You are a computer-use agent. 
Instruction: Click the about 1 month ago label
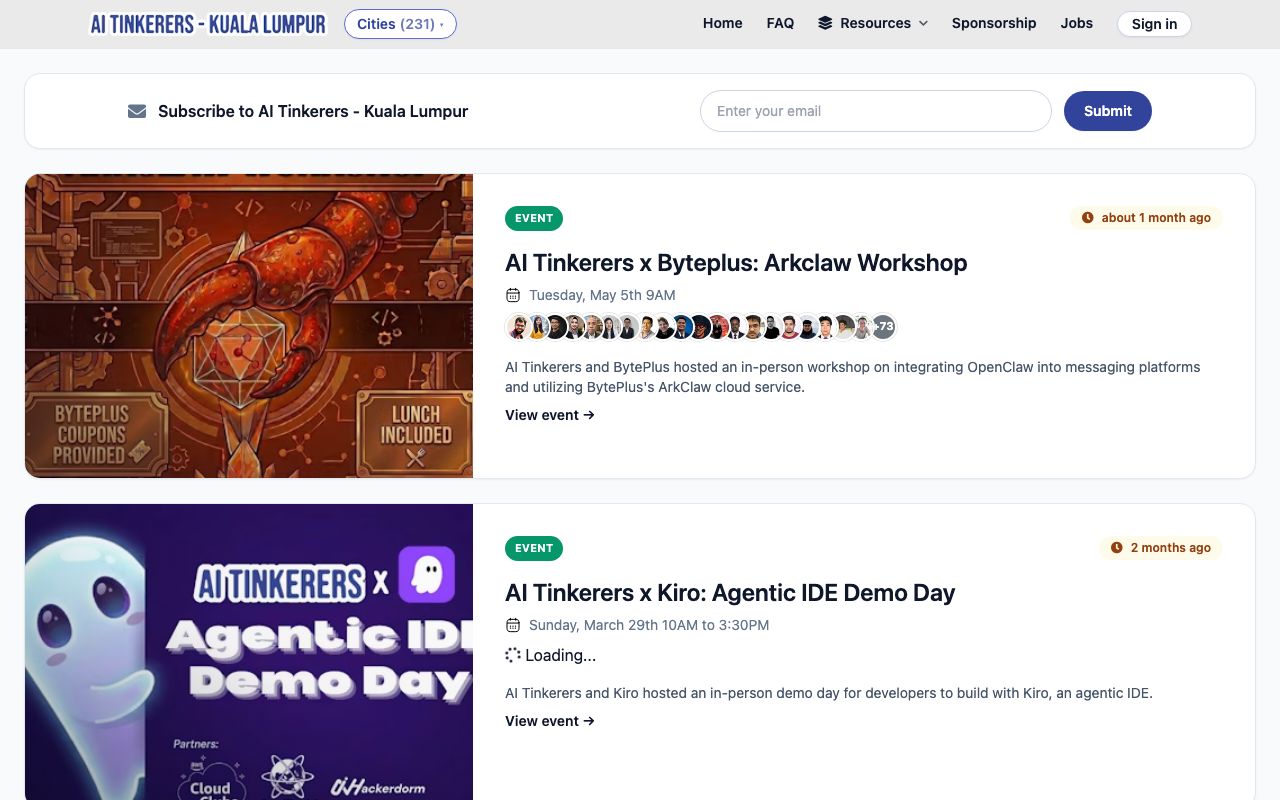pos(1156,218)
